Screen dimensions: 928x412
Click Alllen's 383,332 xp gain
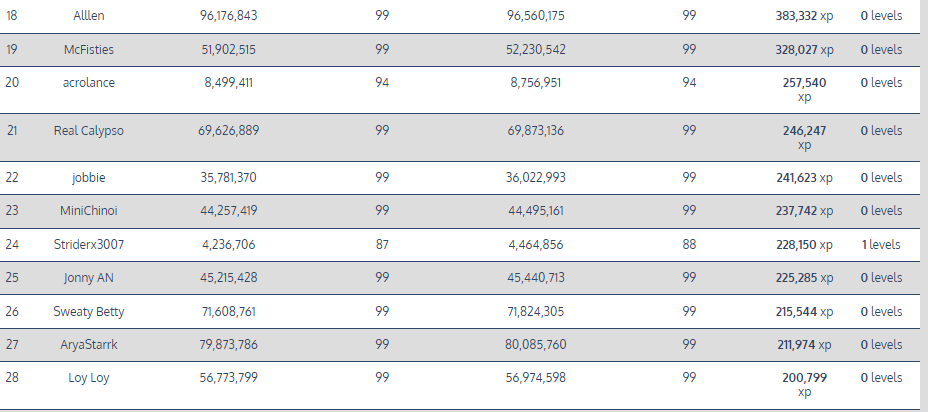pyautogui.click(x=804, y=17)
